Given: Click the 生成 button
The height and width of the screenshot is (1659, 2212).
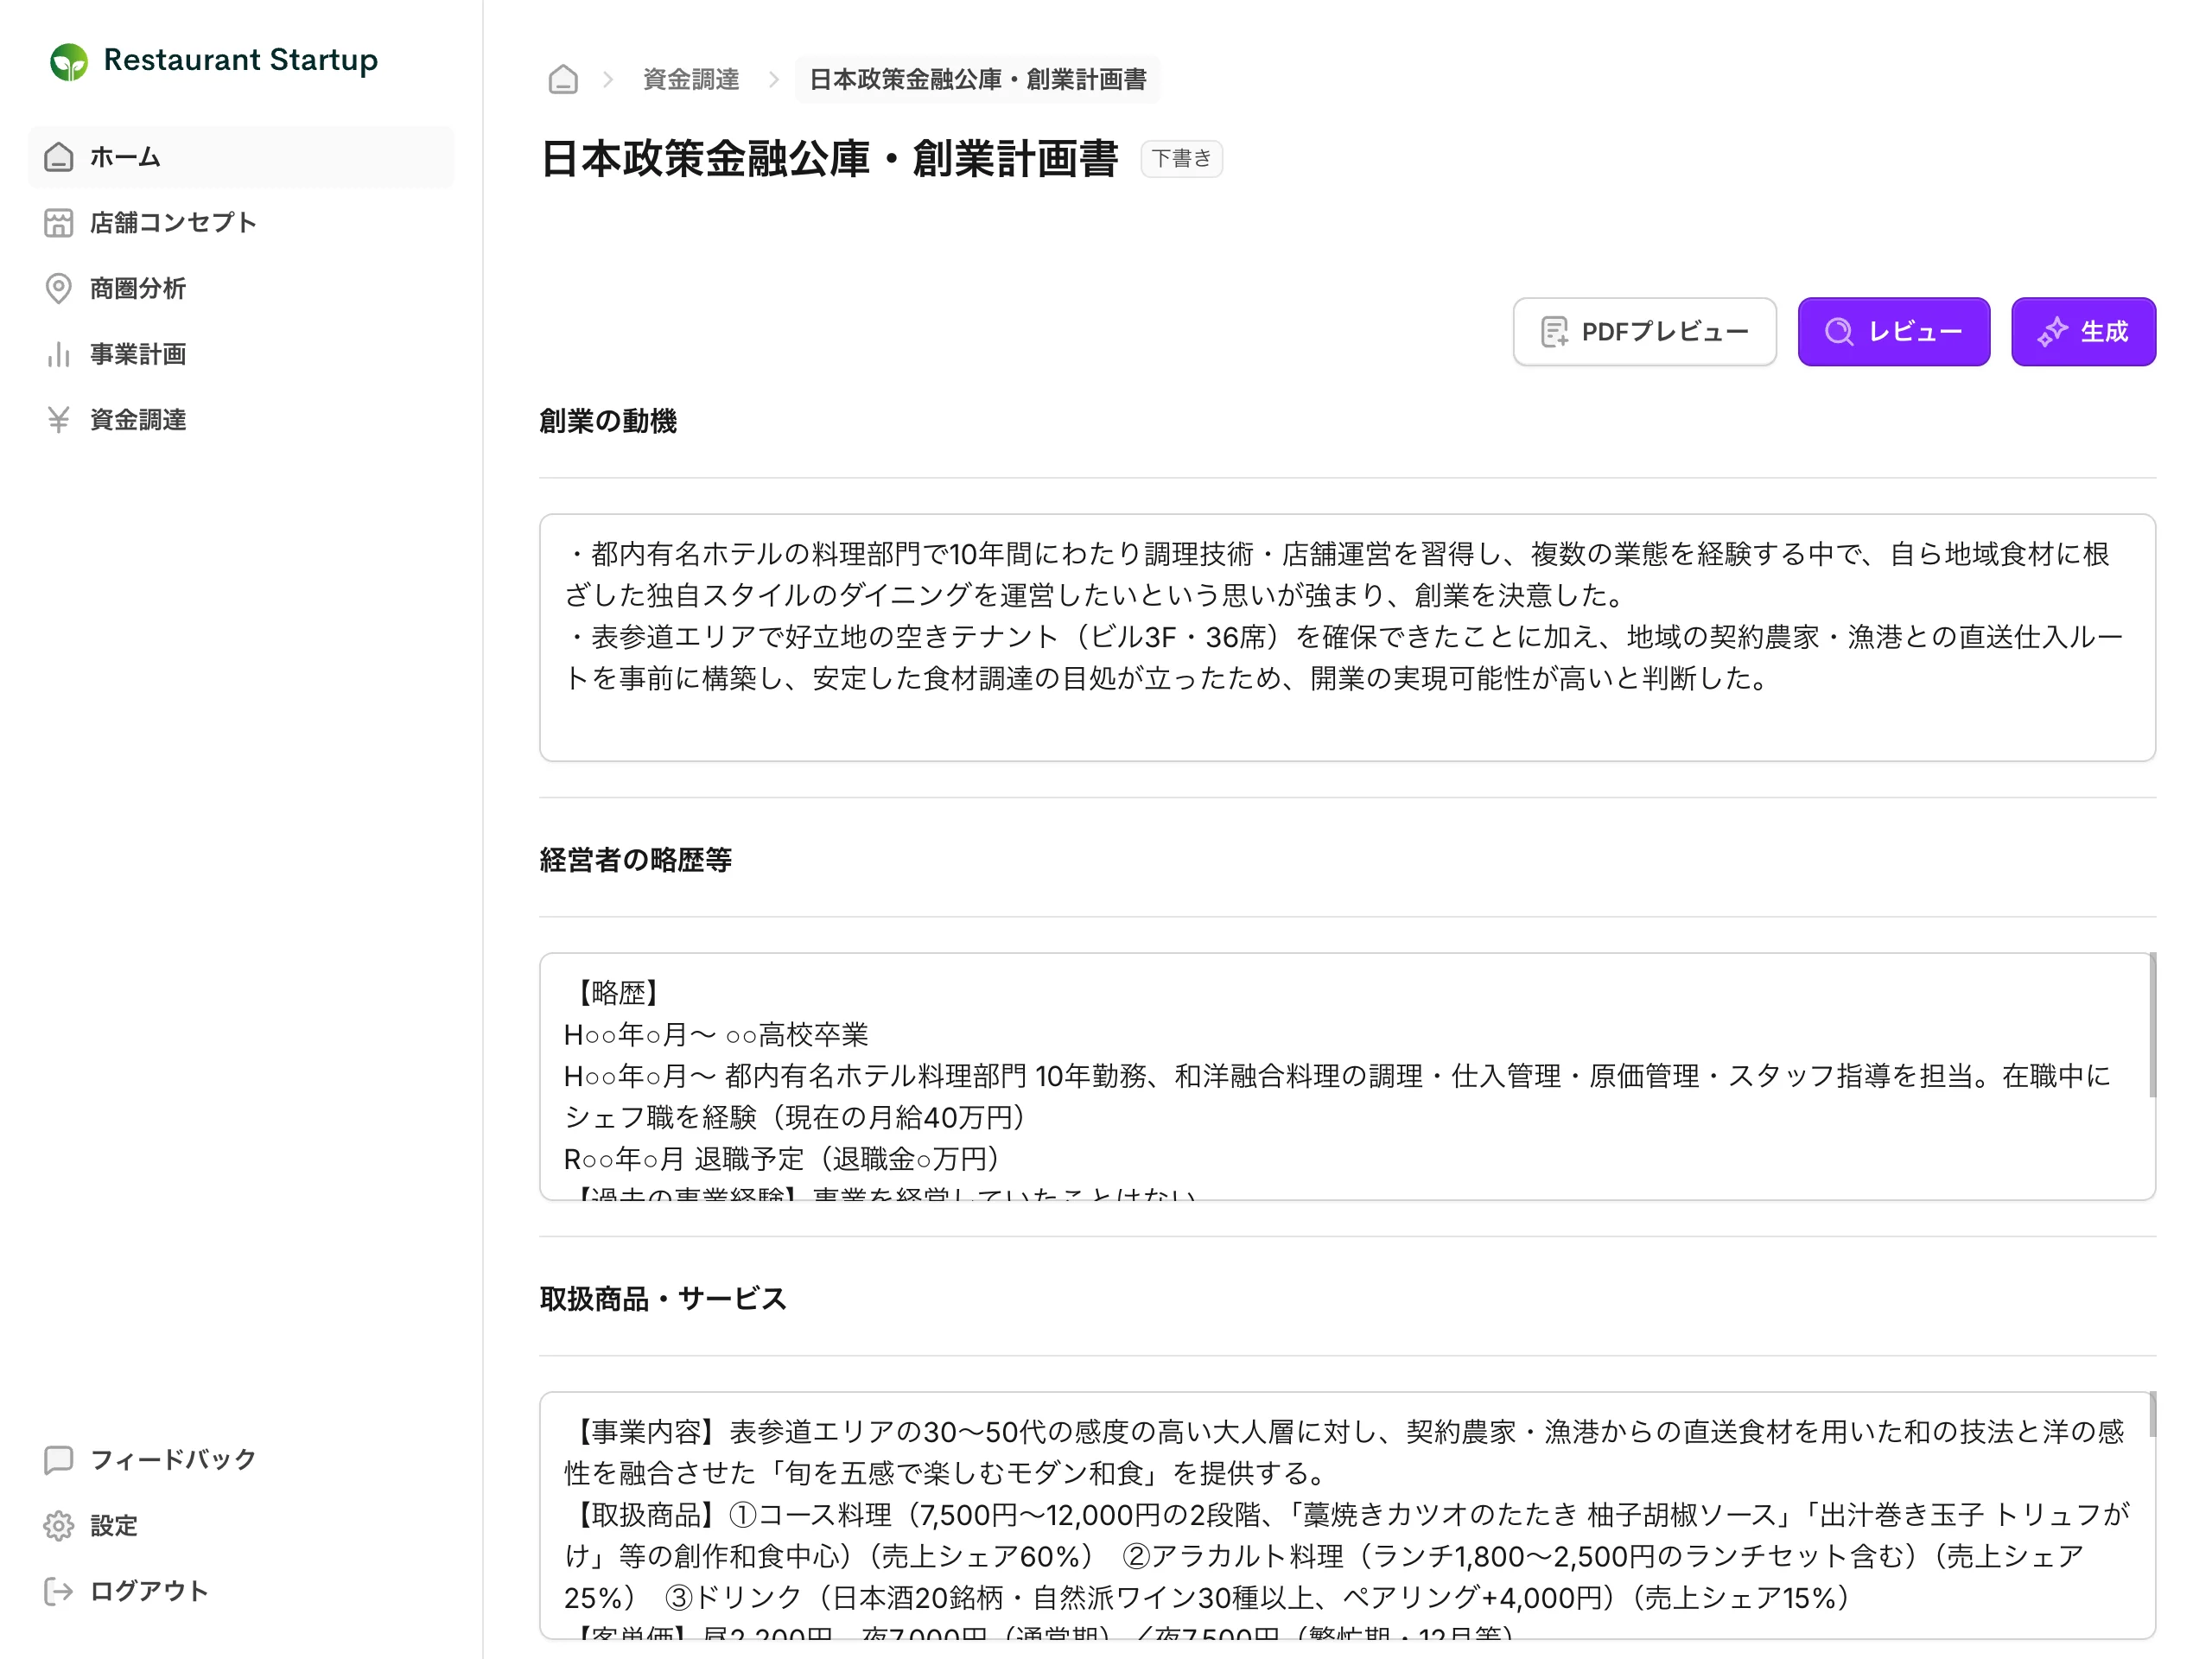Looking at the screenshot, I should point(2083,332).
